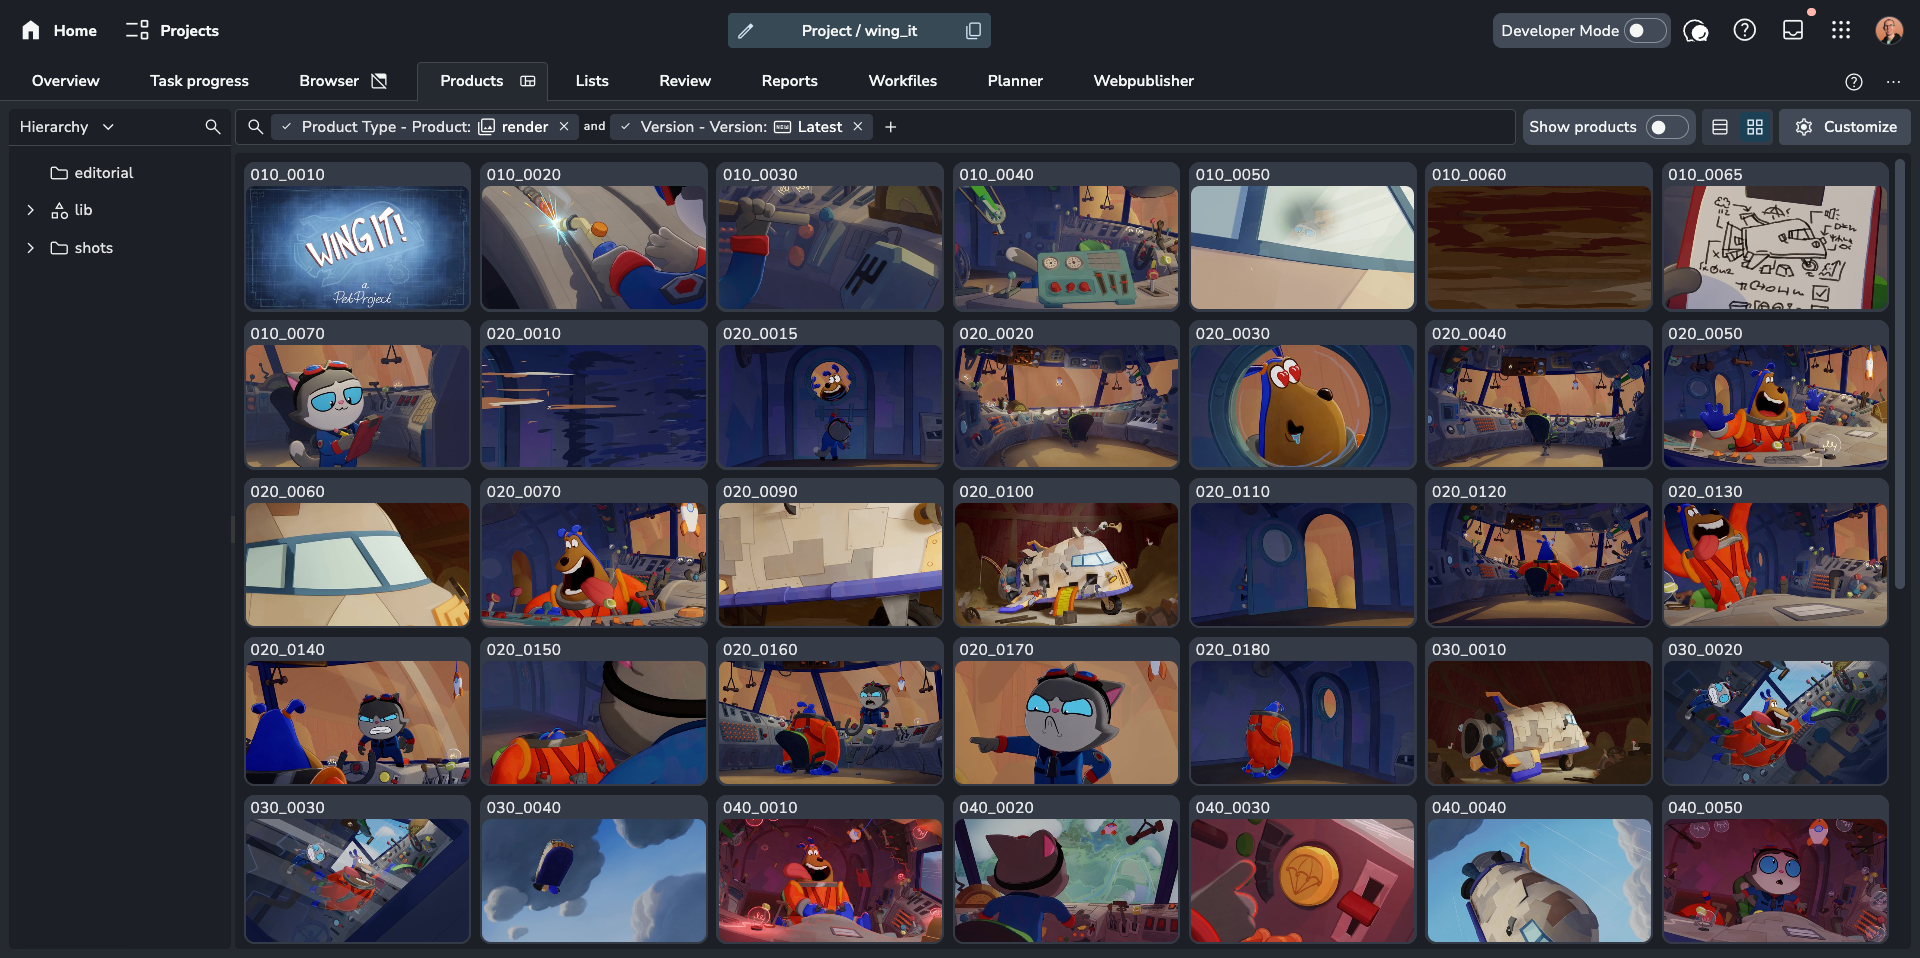Add a new filter with plus icon

pos(891,127)
